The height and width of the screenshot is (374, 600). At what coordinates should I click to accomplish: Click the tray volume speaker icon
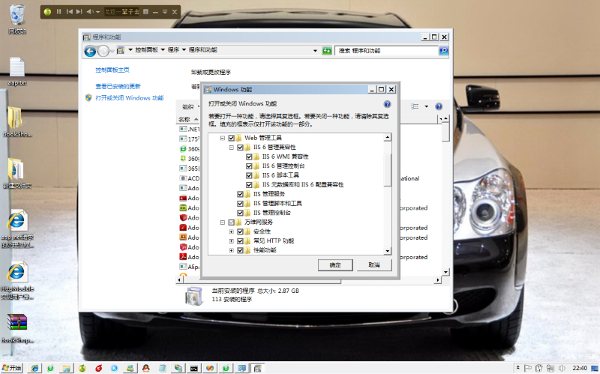(x=562, y=368)
